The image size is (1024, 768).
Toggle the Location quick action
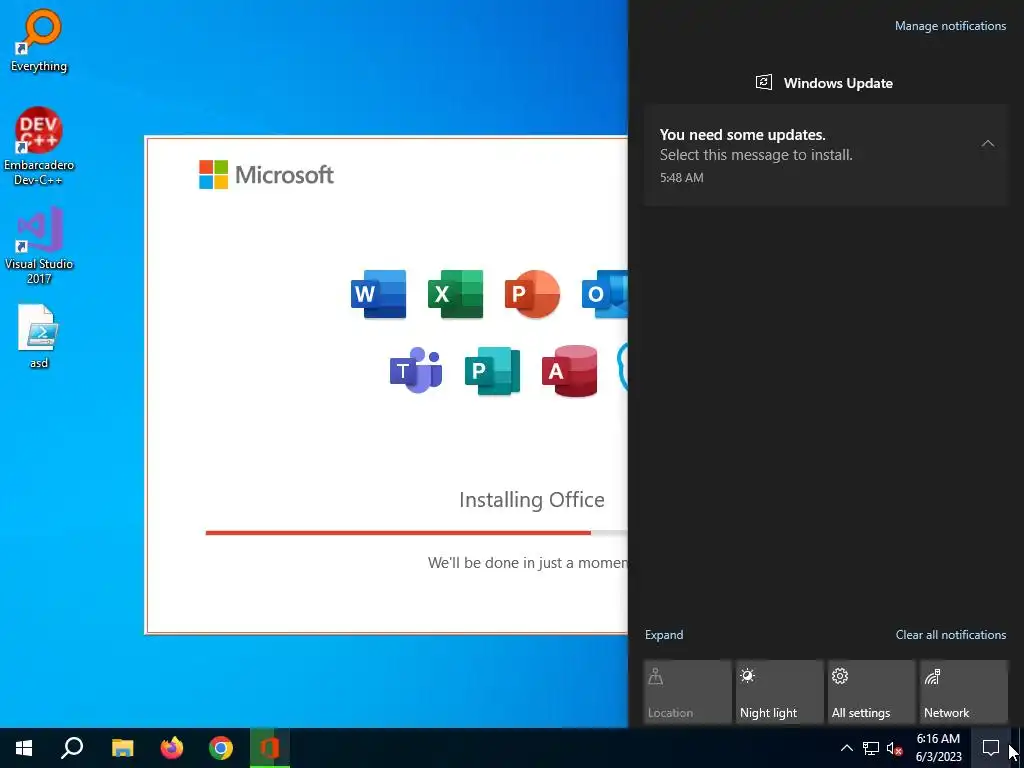687,692
